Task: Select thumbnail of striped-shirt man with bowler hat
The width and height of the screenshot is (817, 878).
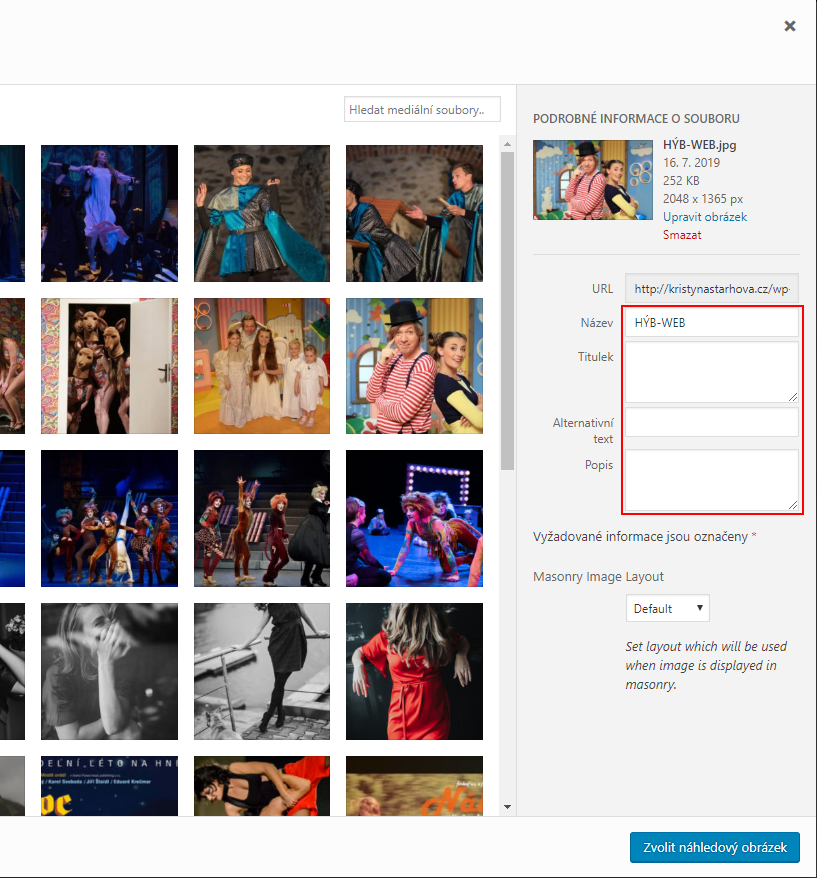Action: [x=414, y=366]
